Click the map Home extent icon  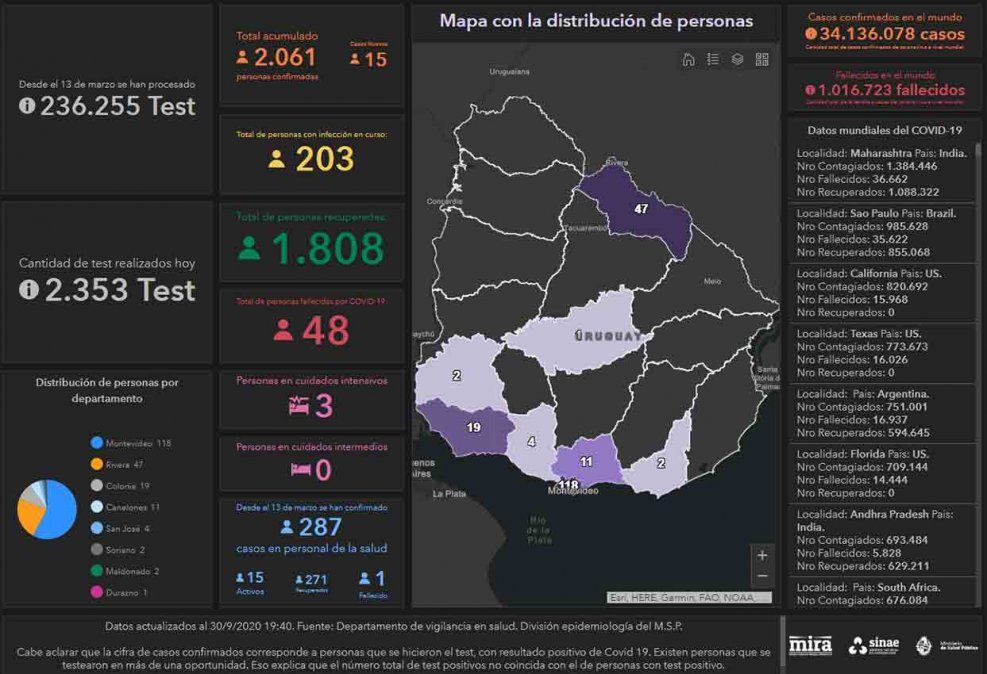[688, 59]
